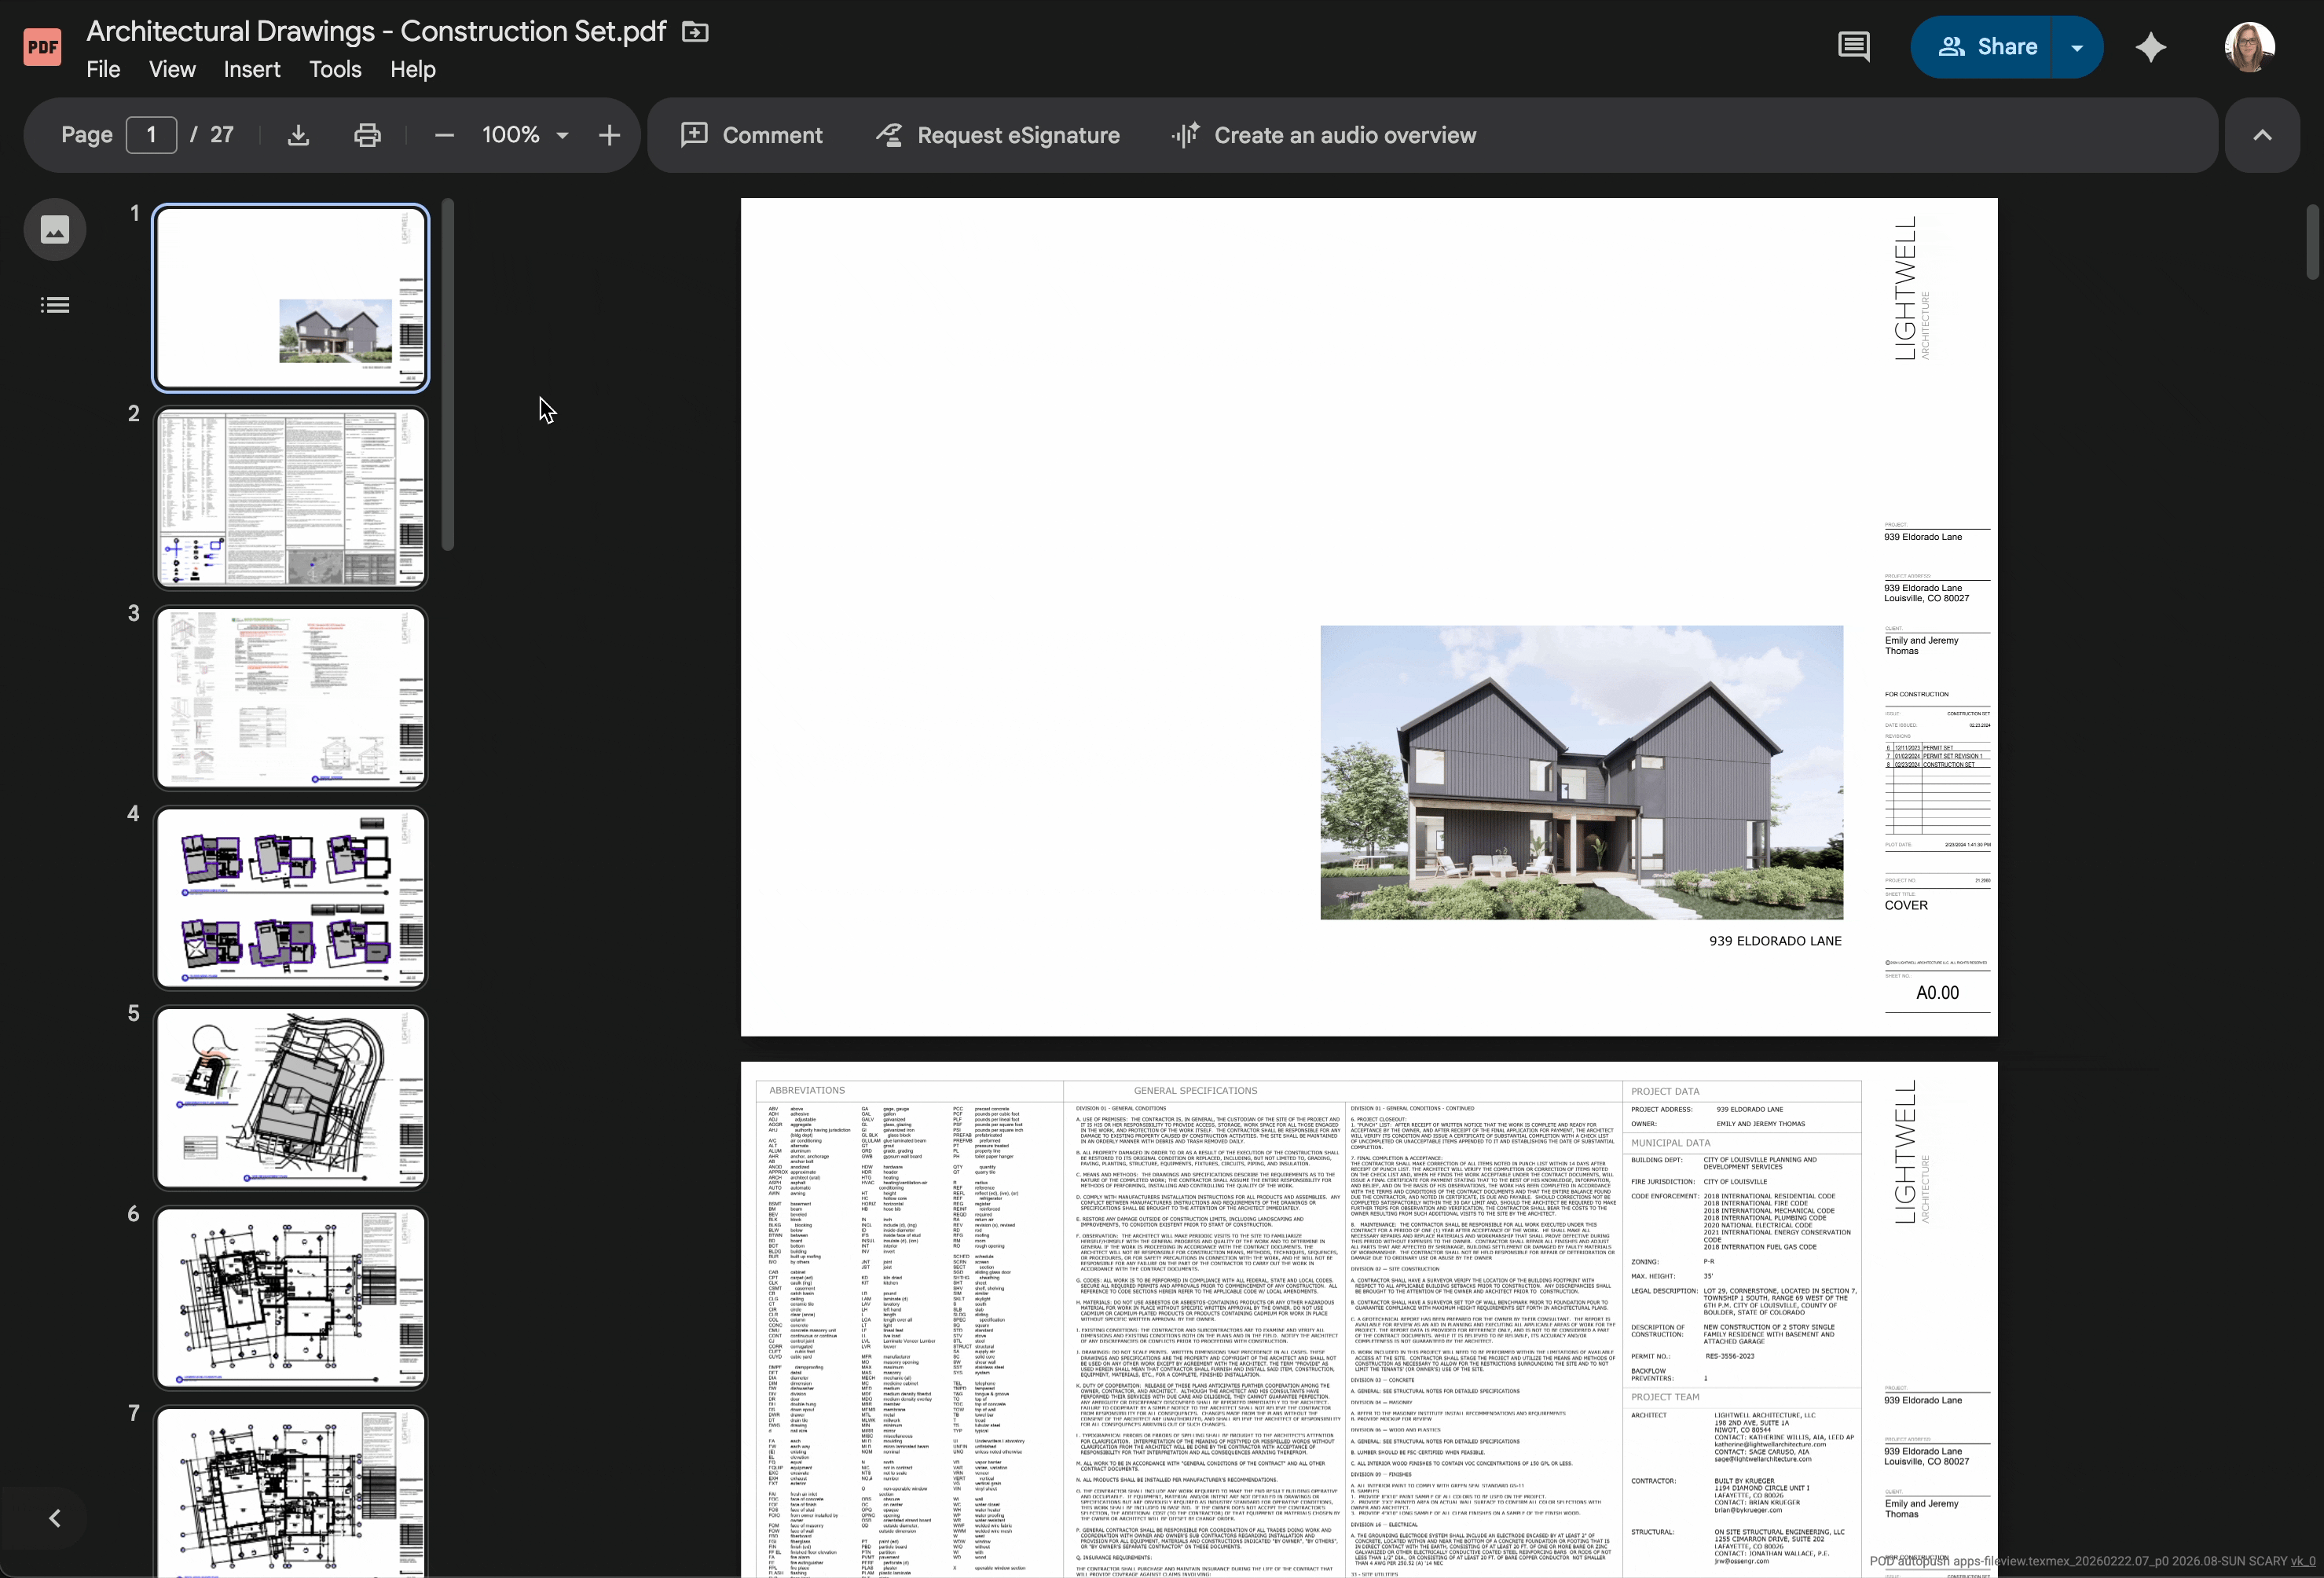Viewport: 2324px width, 1578px height.
Task: Zoom out of the document
Action: coord(442,135)
